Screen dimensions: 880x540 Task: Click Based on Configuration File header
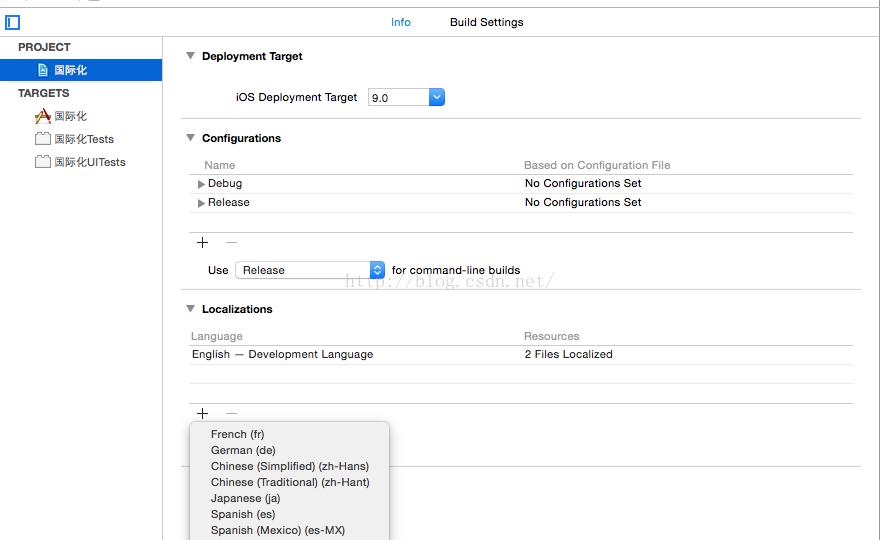point(597,166)
